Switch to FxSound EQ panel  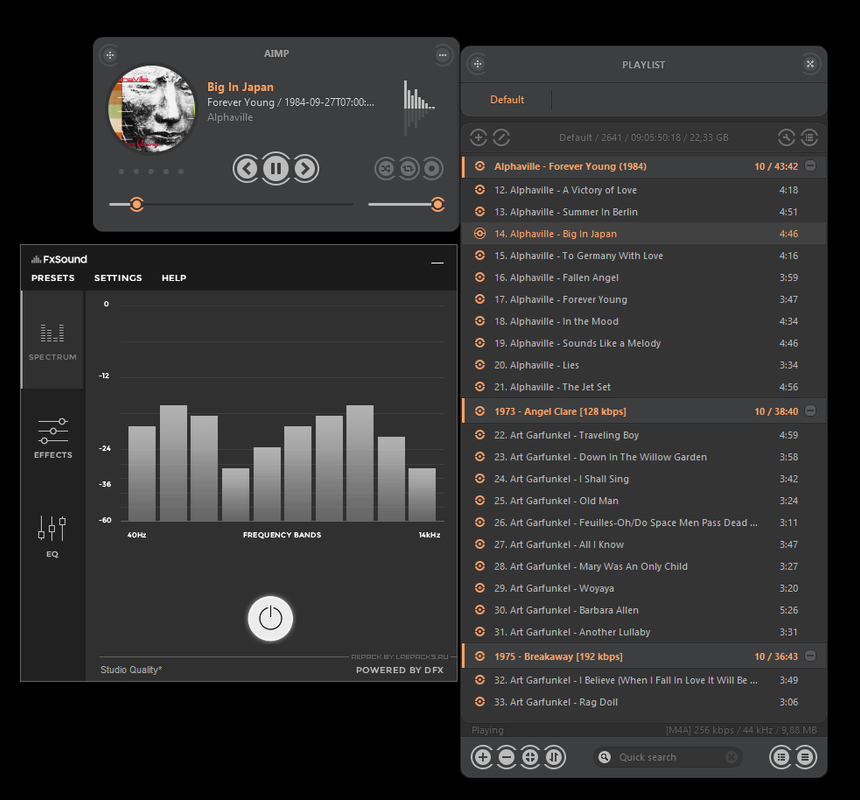[53, 537]
